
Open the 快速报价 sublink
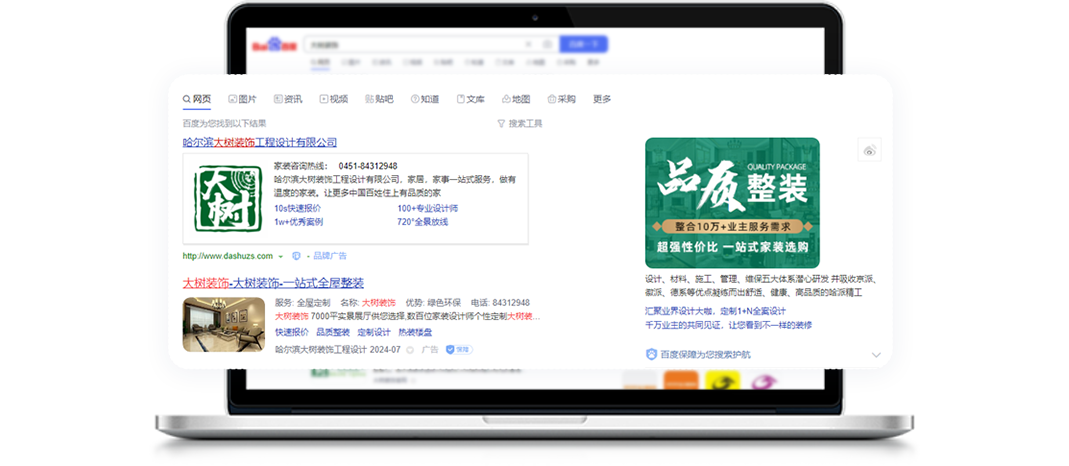[292, 332]
